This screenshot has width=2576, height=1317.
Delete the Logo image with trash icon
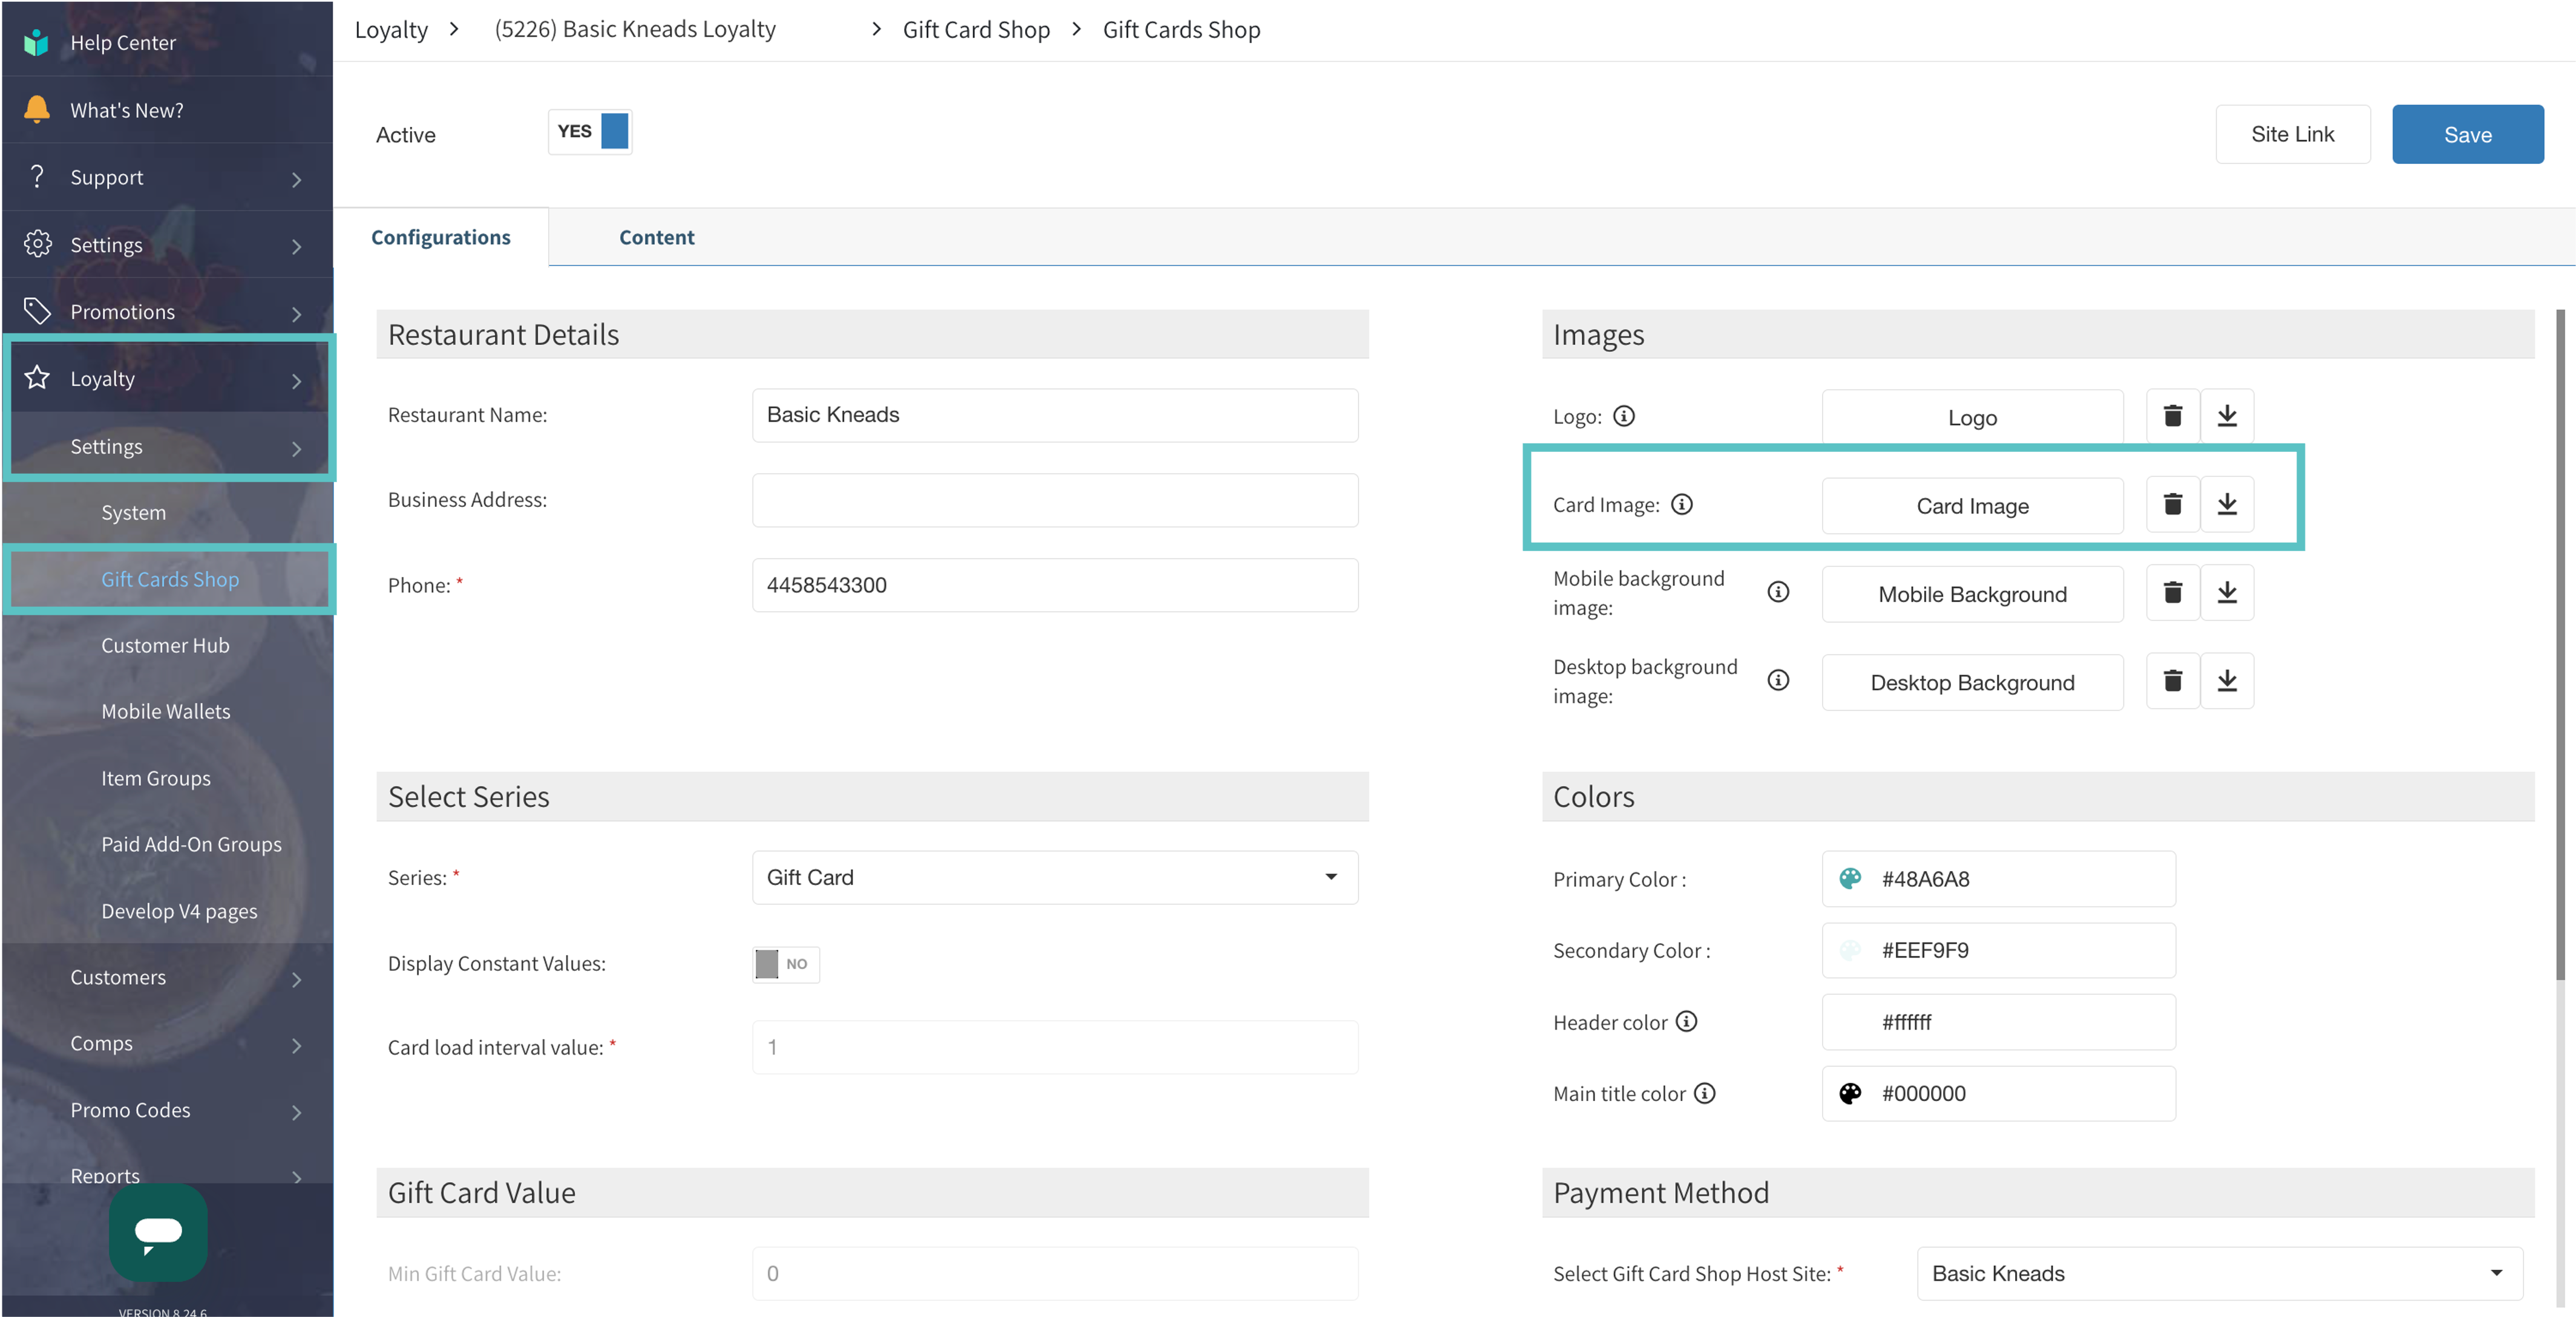pos(2172,416)
